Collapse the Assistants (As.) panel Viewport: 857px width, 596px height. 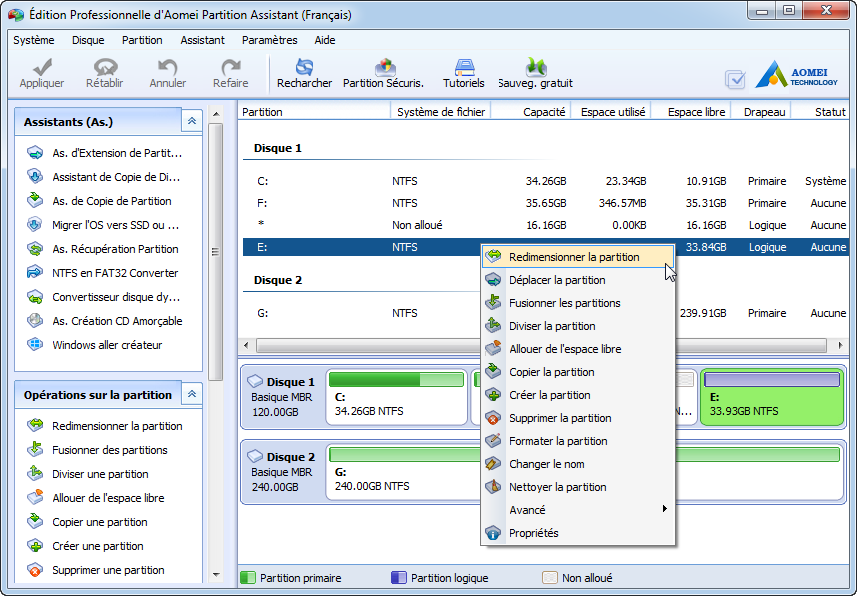tap(191, 121)
